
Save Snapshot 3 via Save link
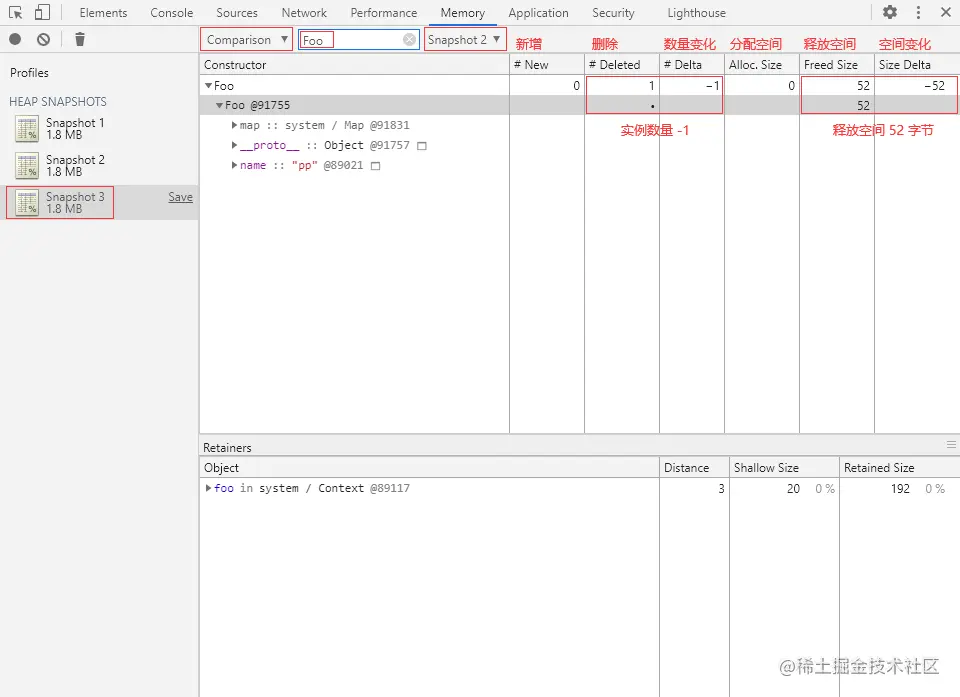[181, 197]
